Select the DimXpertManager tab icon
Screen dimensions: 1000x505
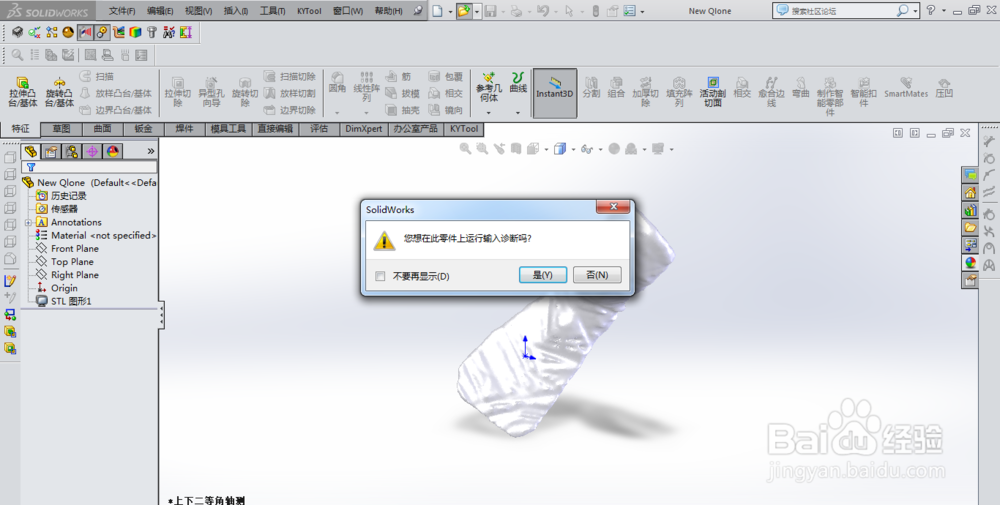click(92, 151)
